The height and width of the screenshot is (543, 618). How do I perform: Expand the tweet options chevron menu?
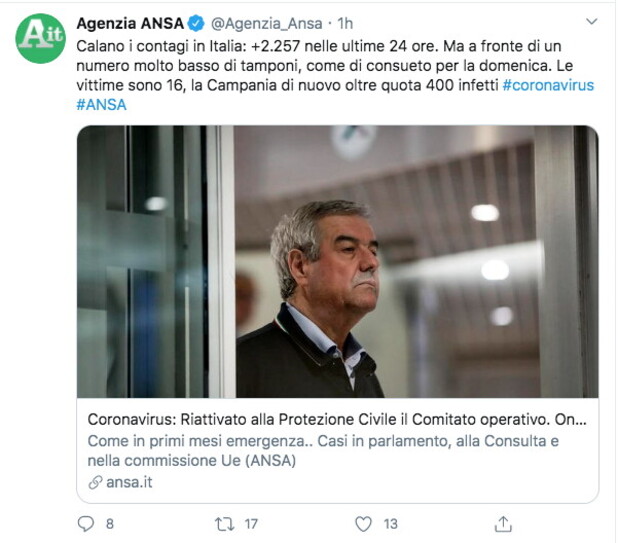tap(592, 21)
